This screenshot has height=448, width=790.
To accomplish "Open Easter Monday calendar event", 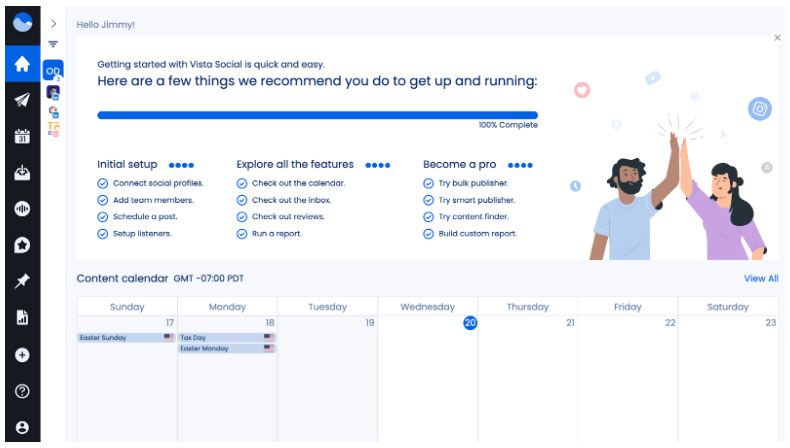I will pos(227,349).
